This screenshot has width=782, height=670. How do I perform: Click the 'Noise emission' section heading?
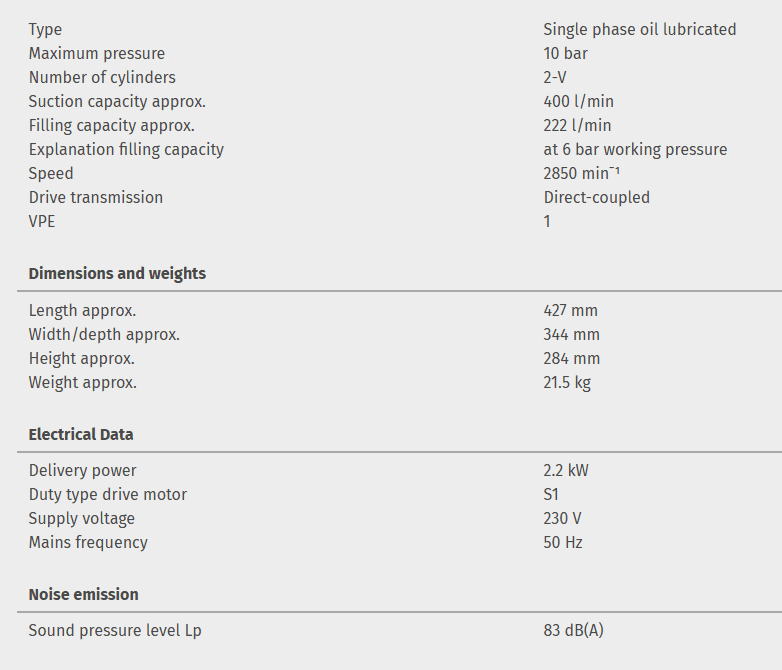coord(83,594)
